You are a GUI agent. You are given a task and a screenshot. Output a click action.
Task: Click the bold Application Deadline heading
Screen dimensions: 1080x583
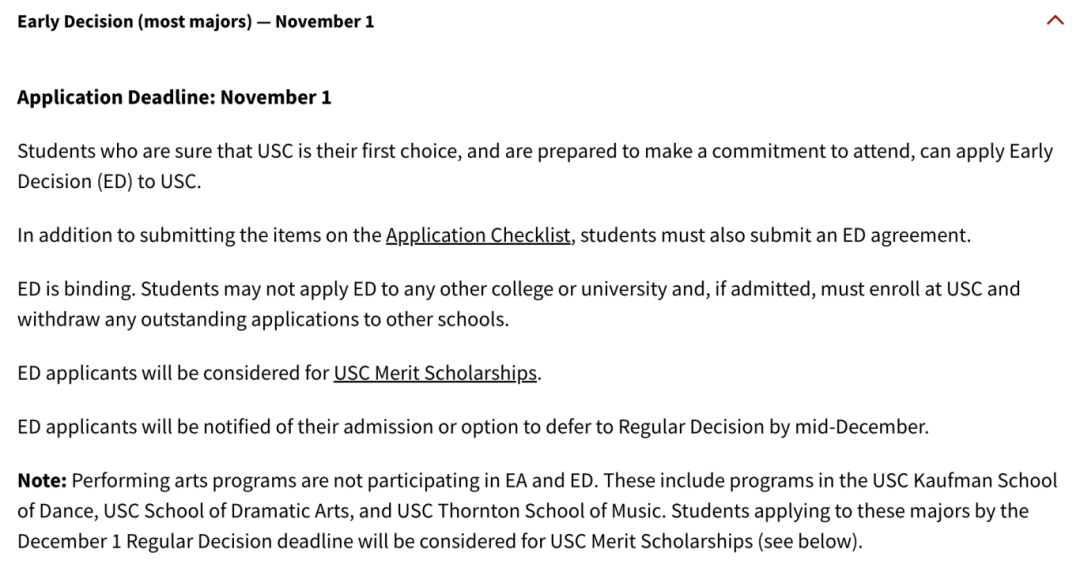[174, 98]
